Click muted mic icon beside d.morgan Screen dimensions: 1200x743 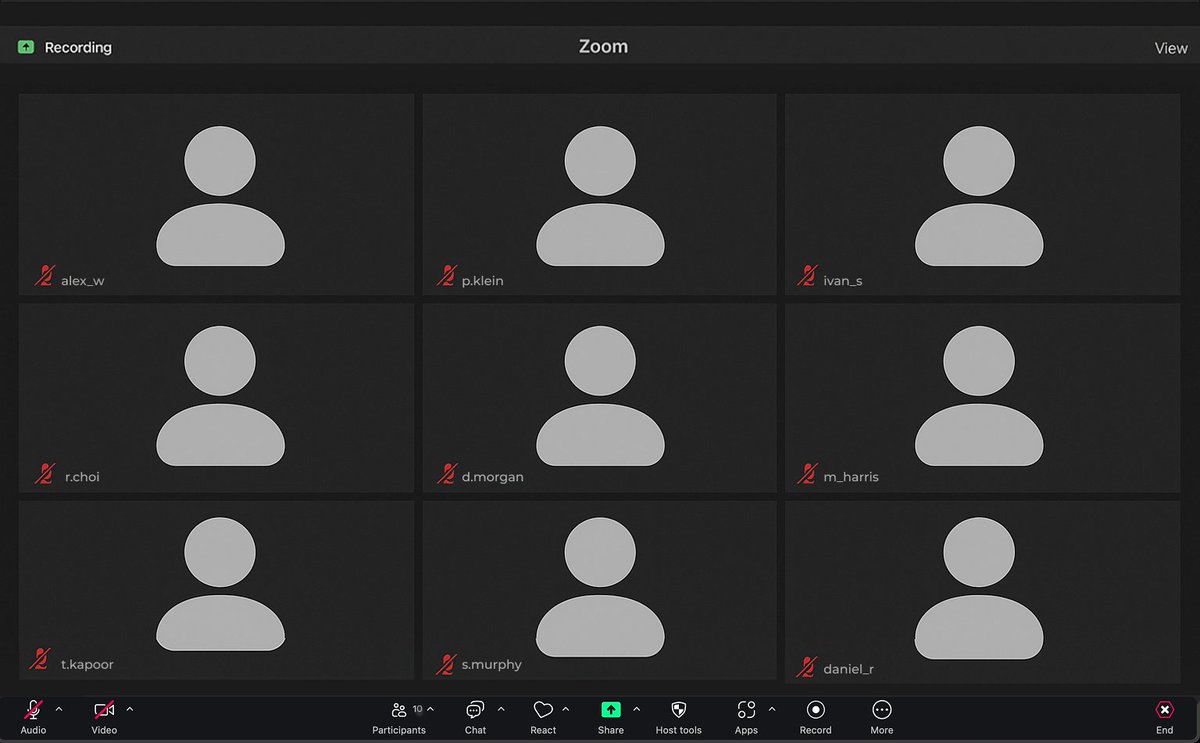447,473
